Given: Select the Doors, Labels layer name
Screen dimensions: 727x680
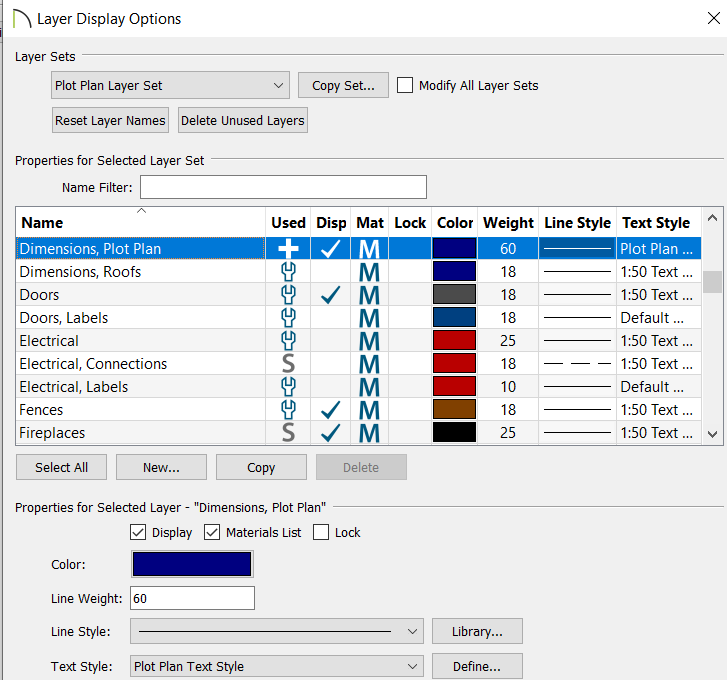Looking at the screenshot, I should coord(64,318).
